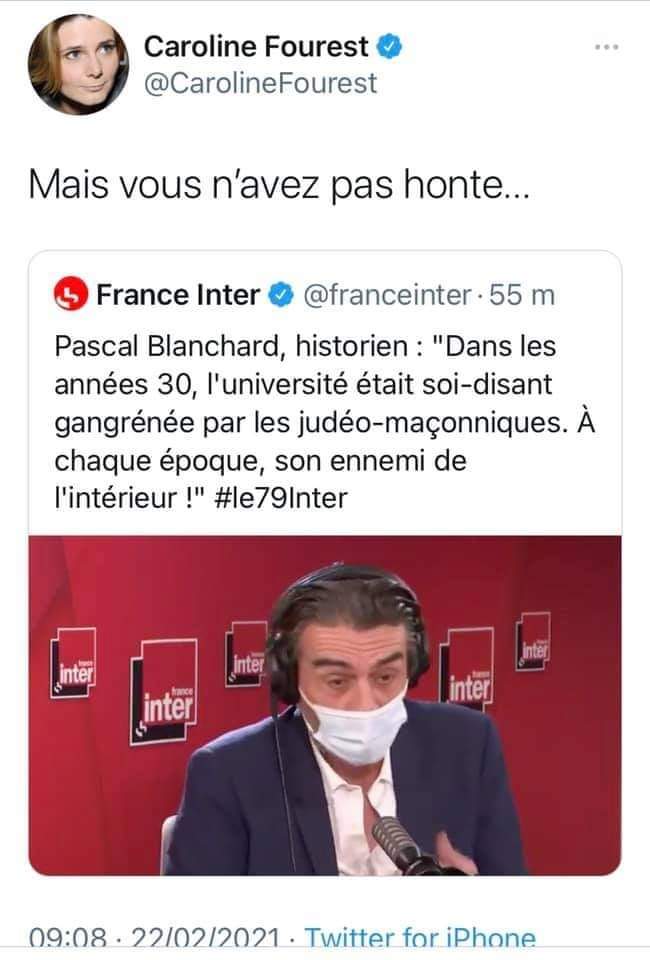This screenshot has width=650, height=960.
Task: Click the 55 m timestamp of quoted tweet
Action: pos(521,295)
